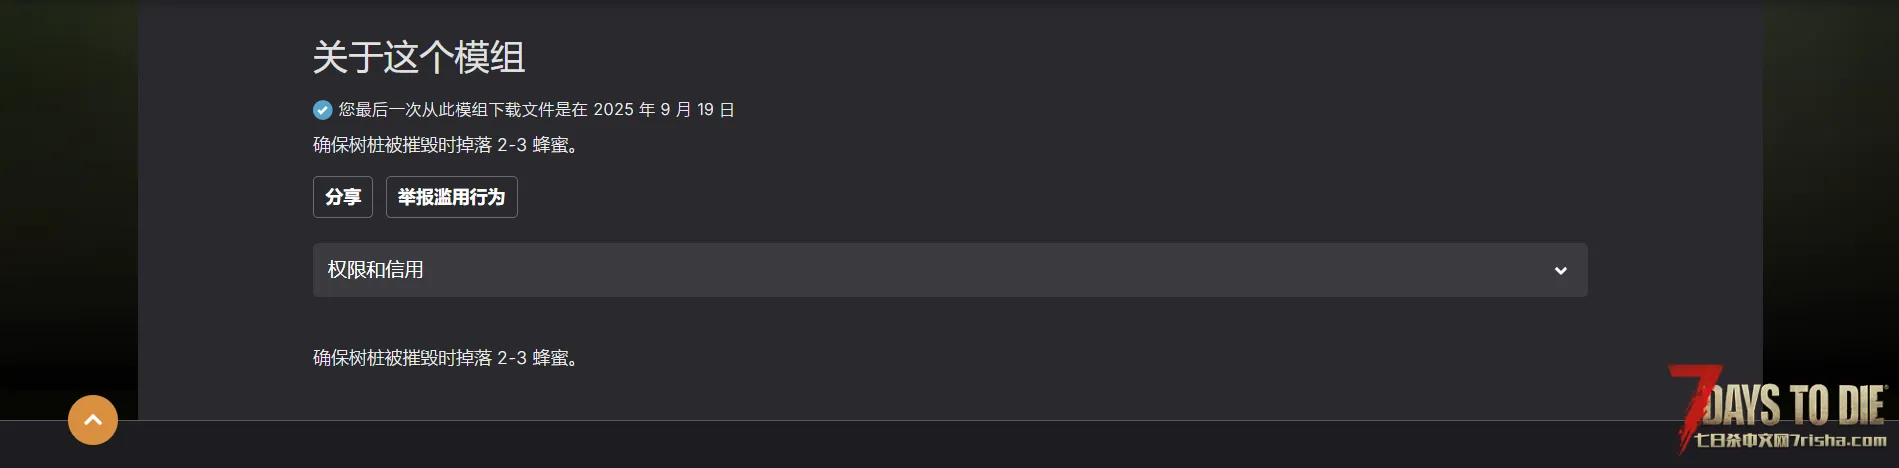Click the description line below 权限和信用 panel
1899x468 pixels.
tap(446, 358)
